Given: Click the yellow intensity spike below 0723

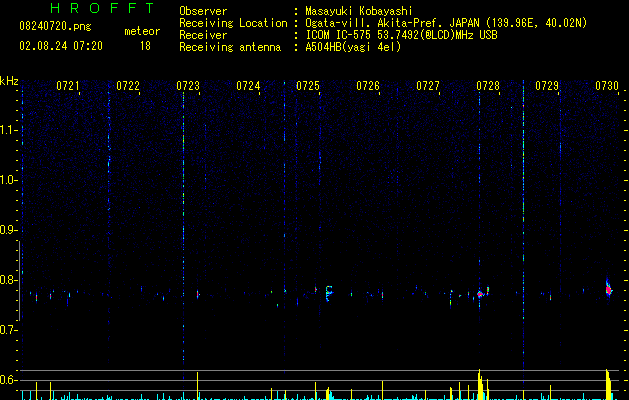Looking at the screenshot, I should (197, 386).
